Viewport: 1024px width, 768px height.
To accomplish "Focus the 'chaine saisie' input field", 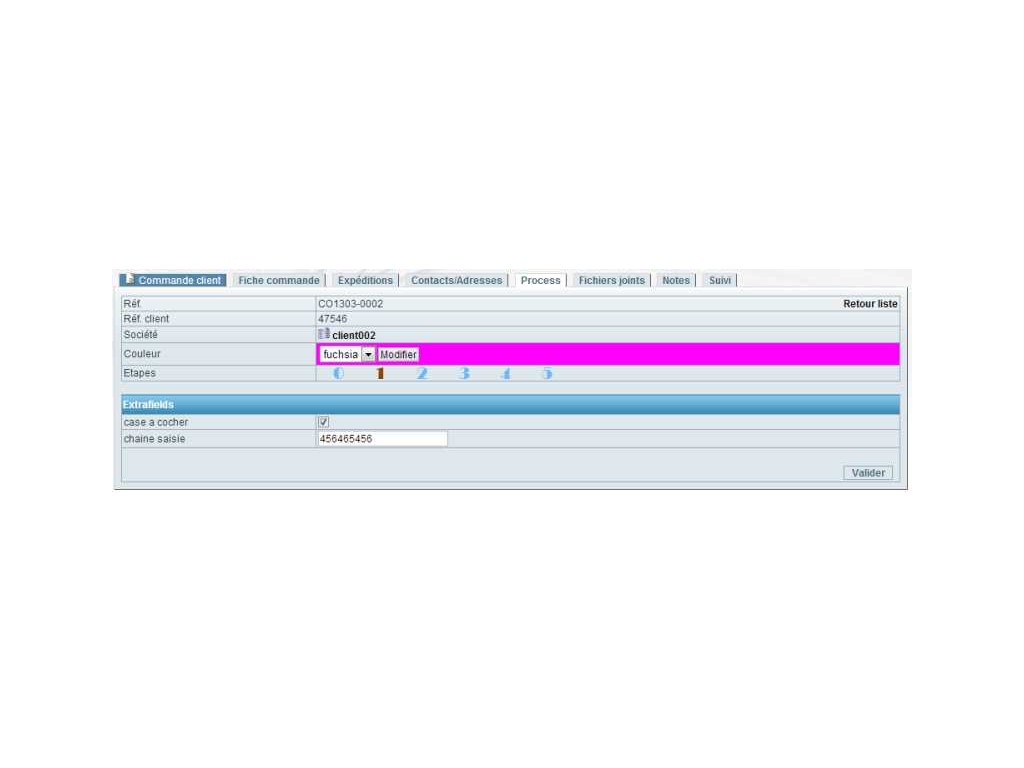I will point(383,439).
